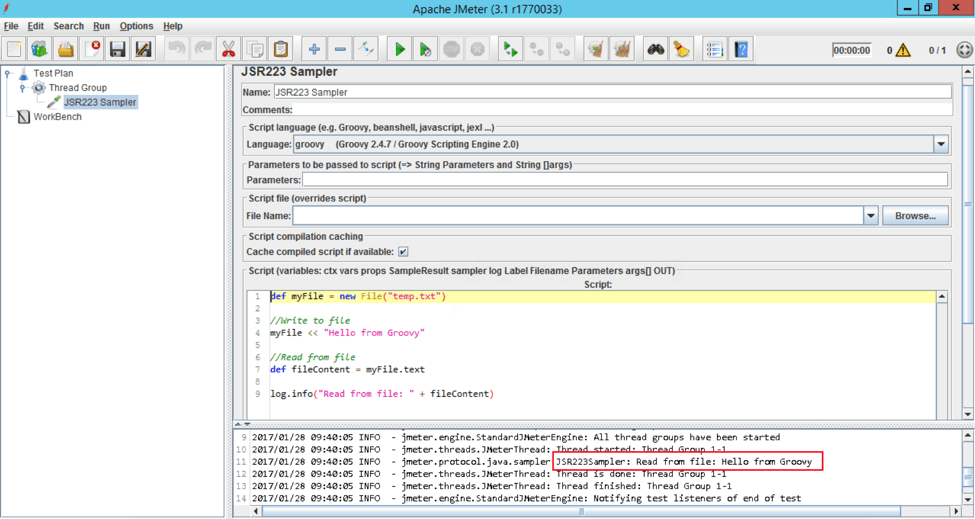The height and width of the screenshot is (519, 975).
Task: Click the log panel horizontal scrollbar
Action: (580, 511)
